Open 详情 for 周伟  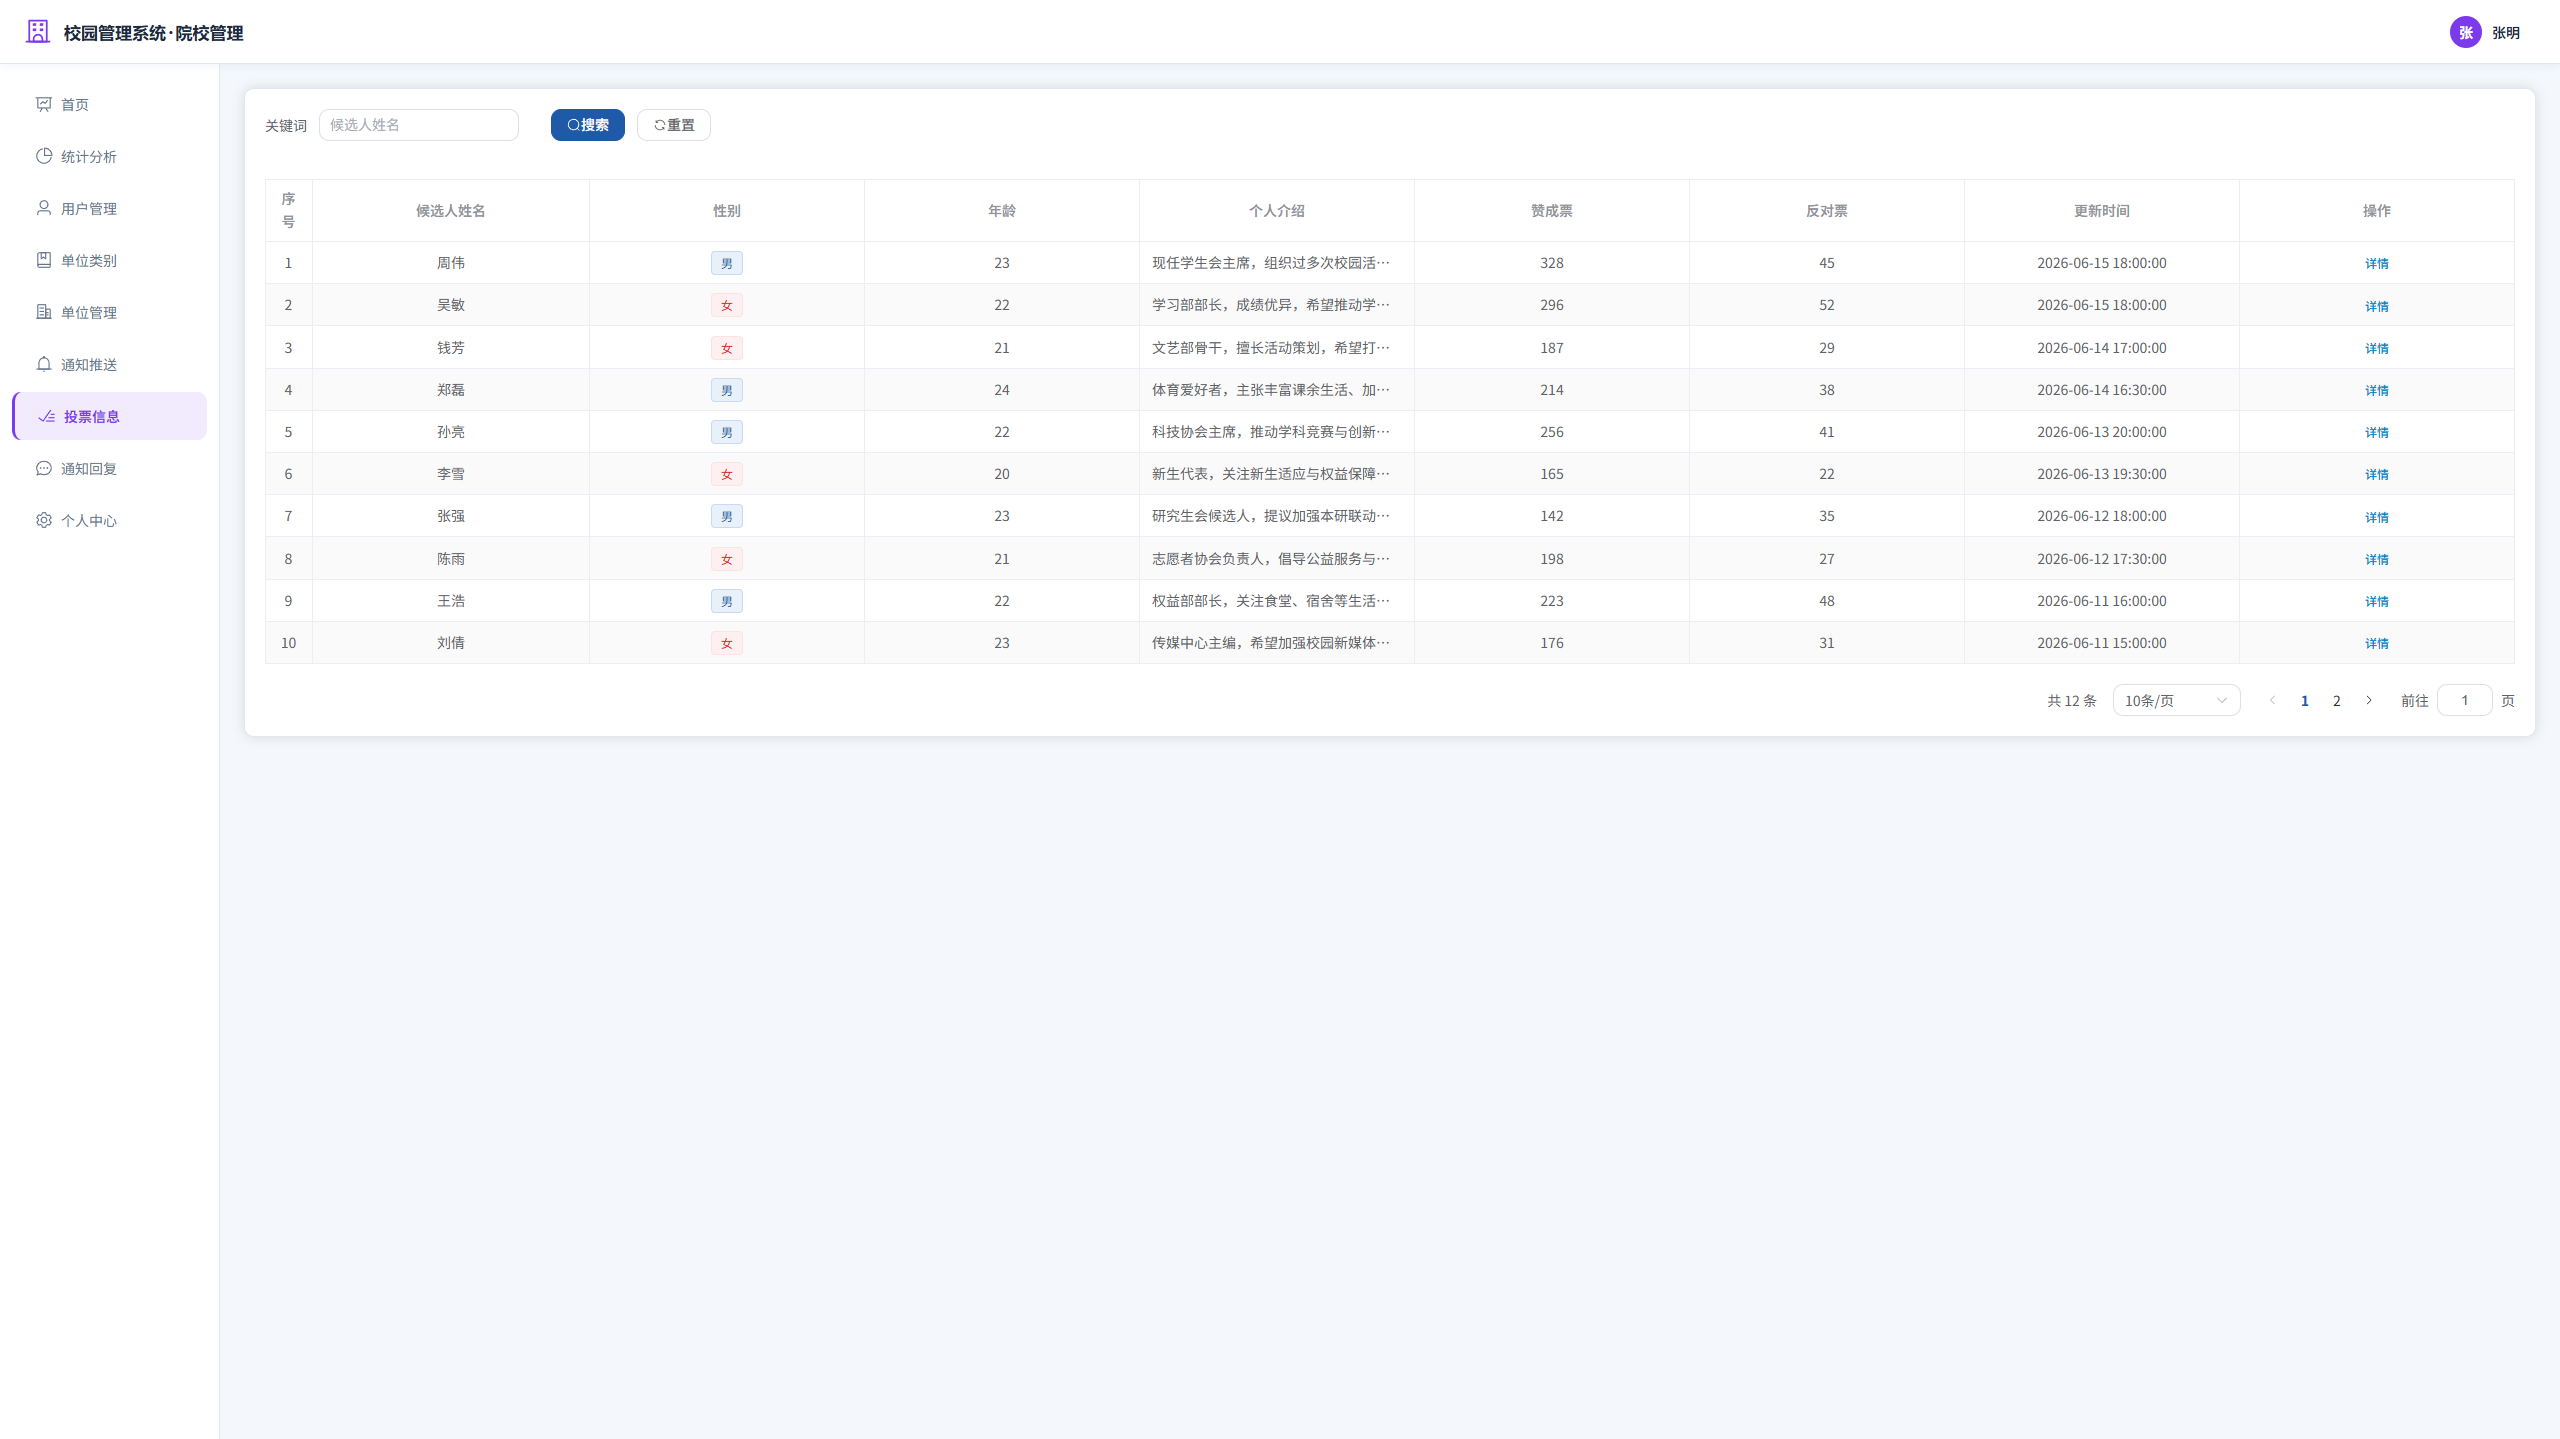pyautogui.click(x=2377, y=264)
